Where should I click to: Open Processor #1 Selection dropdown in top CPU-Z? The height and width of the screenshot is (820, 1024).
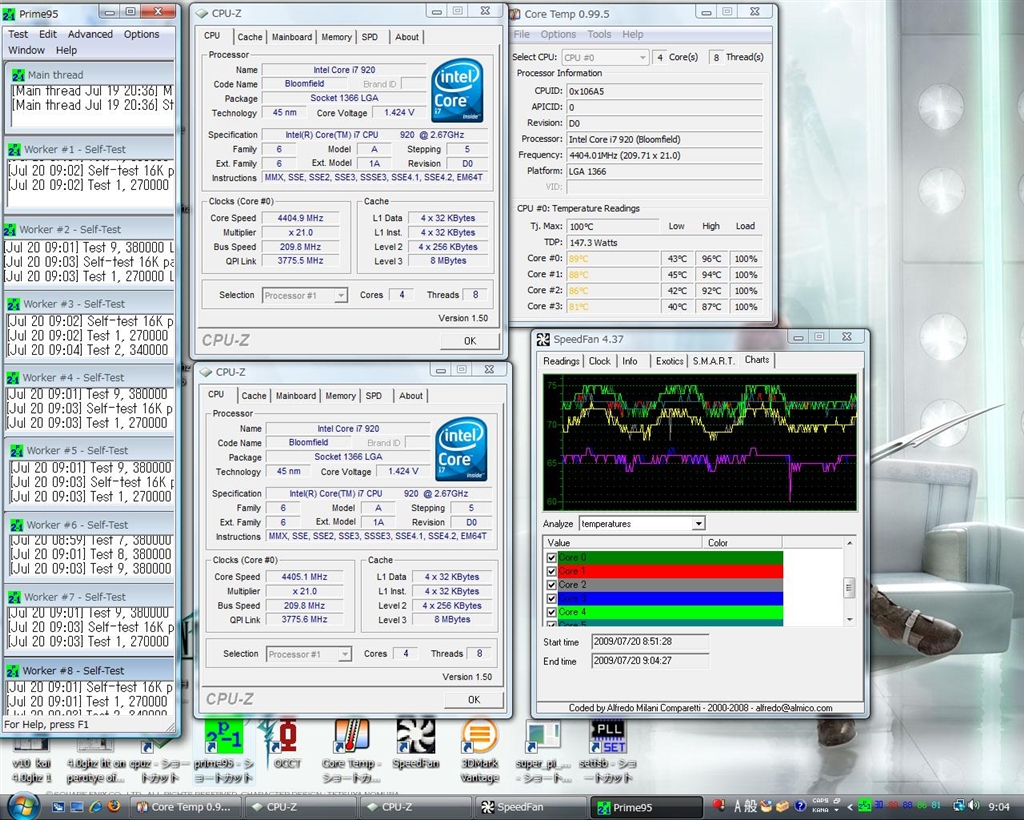coord(341,296)
